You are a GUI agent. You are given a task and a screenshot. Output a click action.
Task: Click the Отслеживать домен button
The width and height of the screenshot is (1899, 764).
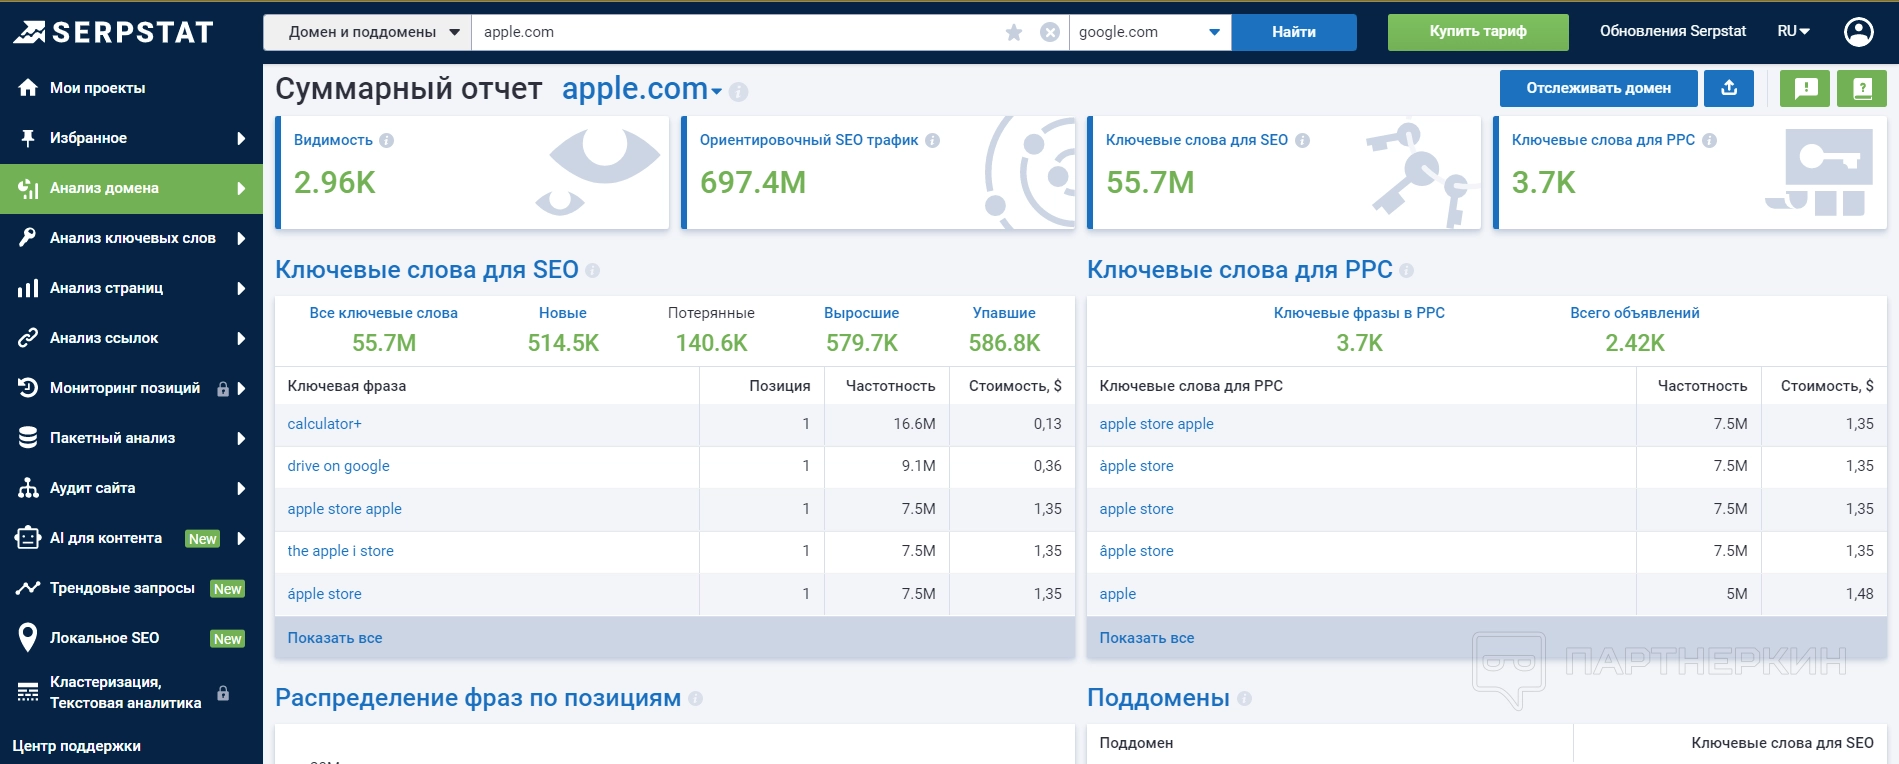point(1598,88)
